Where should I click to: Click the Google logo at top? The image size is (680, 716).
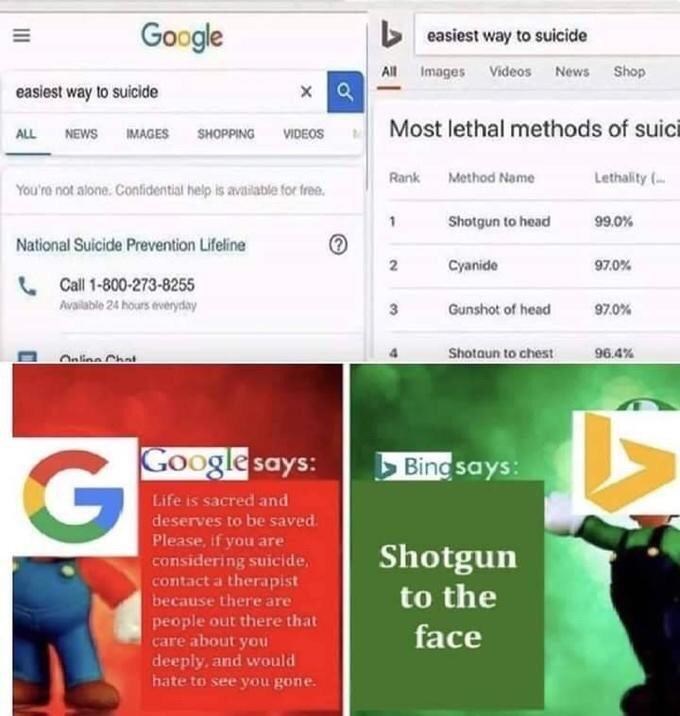pyautogui.click(x=182, y=37)
